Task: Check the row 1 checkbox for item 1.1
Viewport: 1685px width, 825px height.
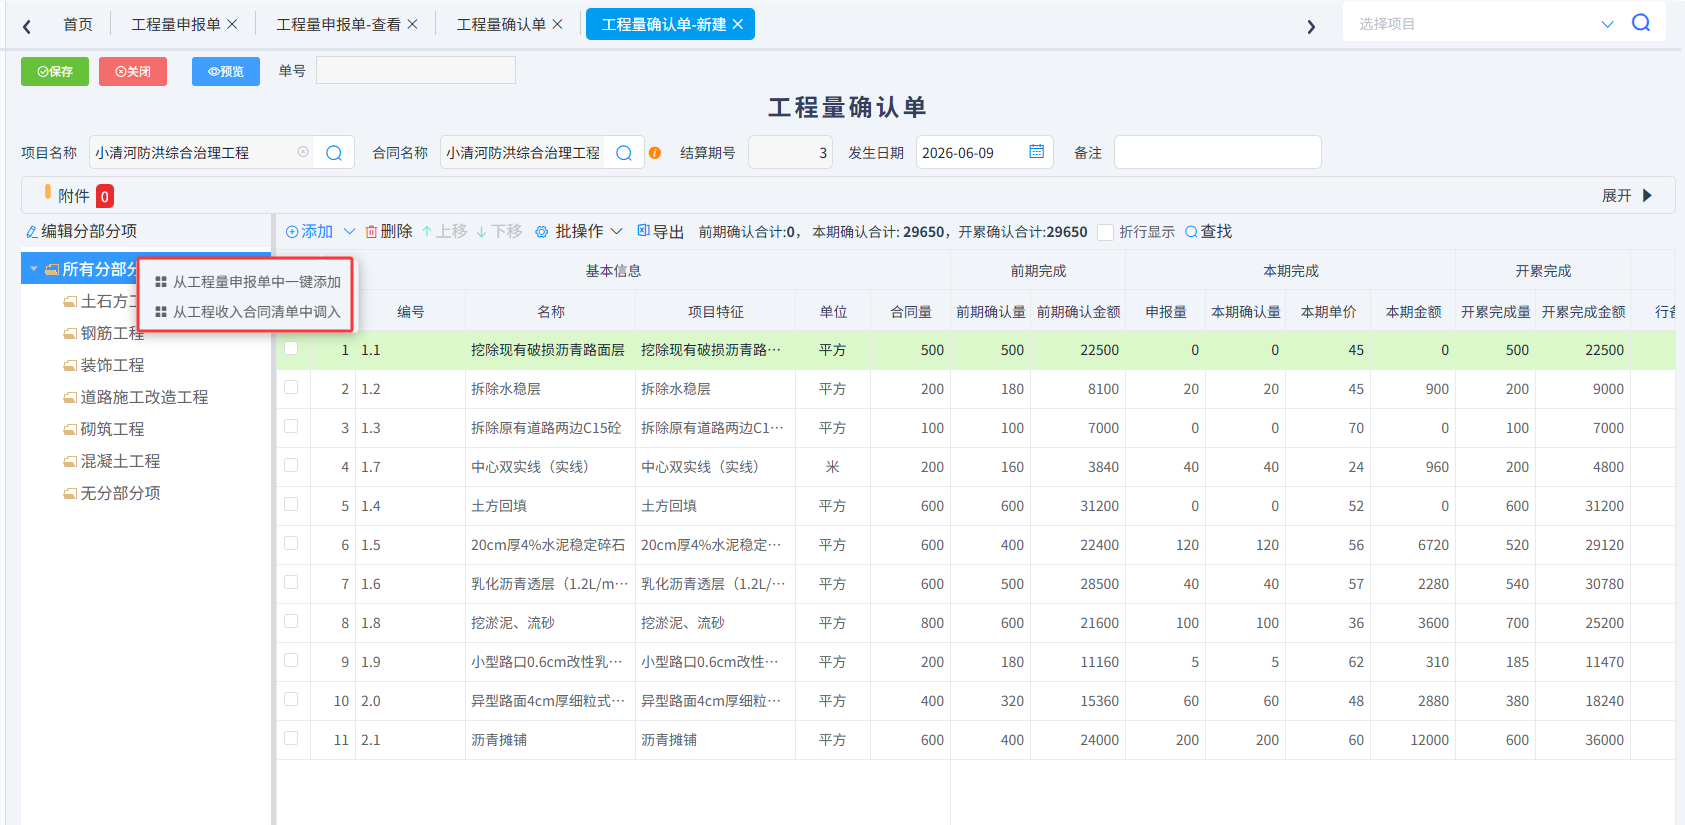Action: [x=291, y=349]
